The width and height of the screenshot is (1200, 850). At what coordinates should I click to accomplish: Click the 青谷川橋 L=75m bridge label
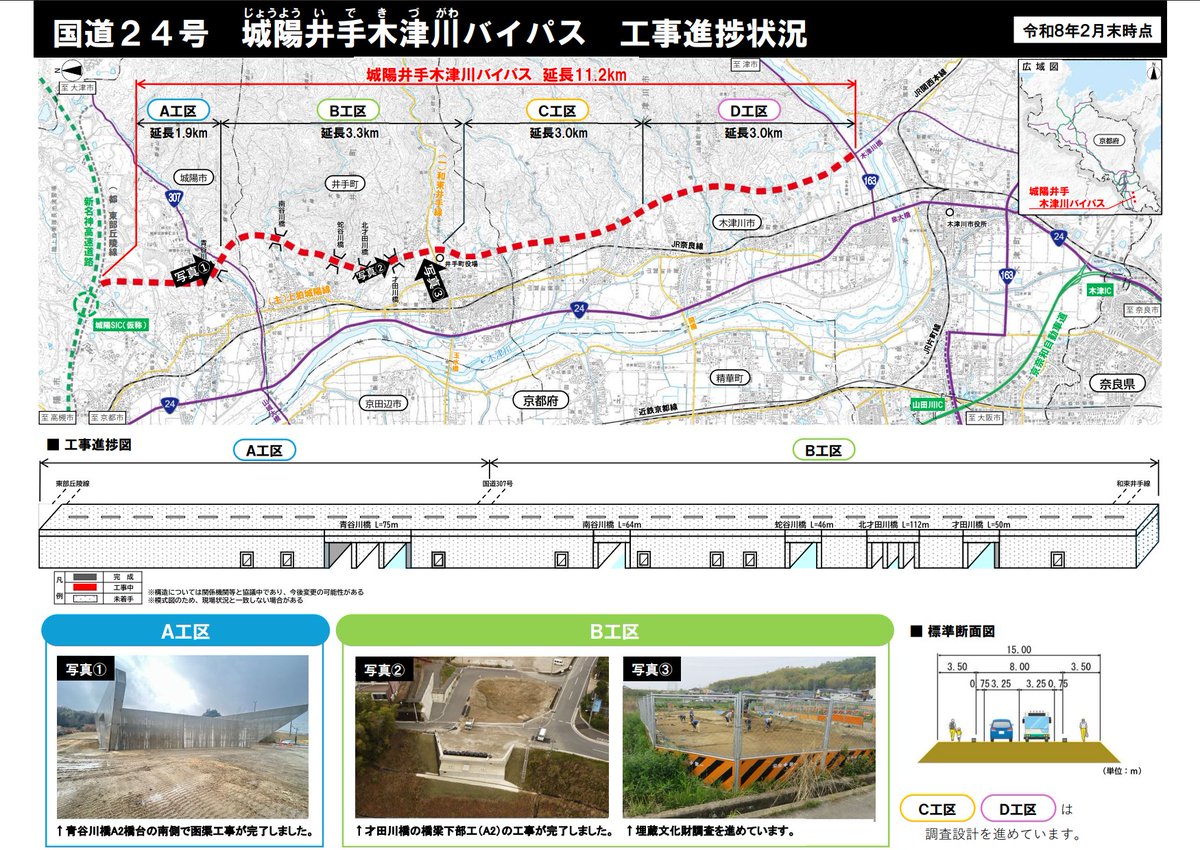(368, 524)
